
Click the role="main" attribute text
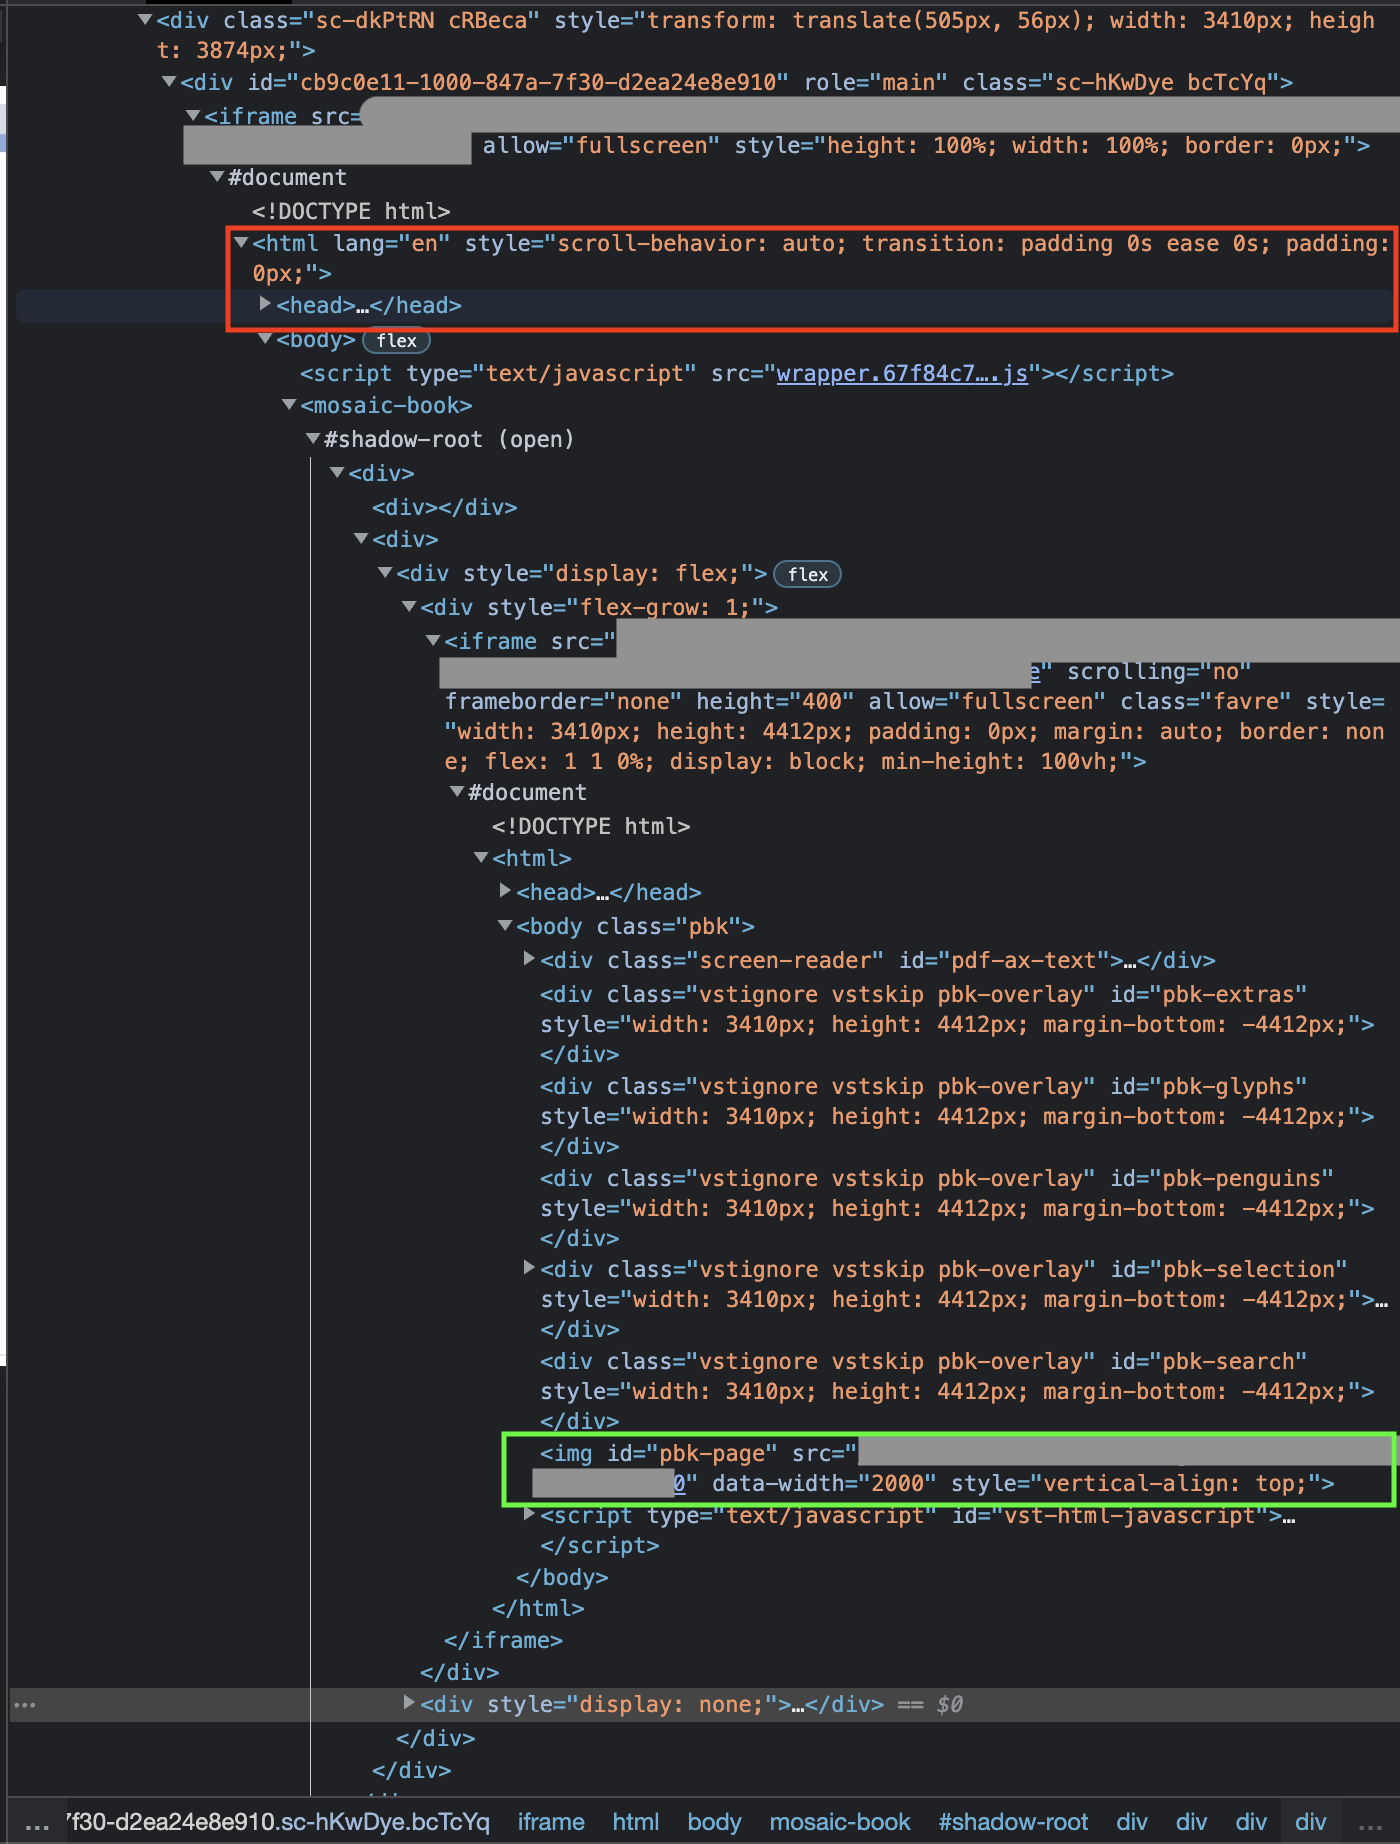[x=876, y=82]
